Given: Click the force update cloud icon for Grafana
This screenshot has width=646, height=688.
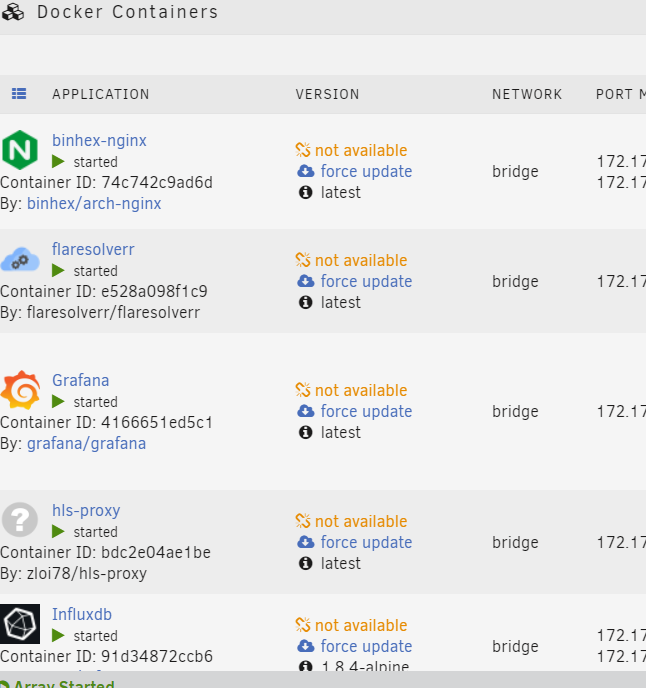Looking at the screenshot, I should pos(306,411).
